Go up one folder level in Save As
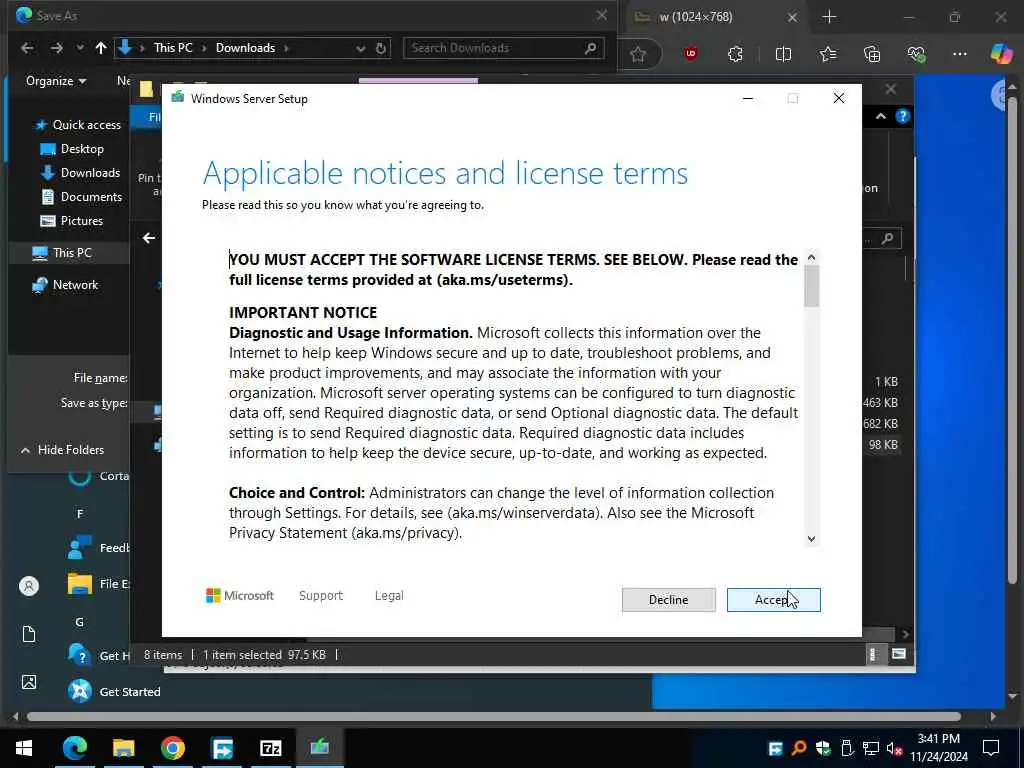 [x=101, y=48]
